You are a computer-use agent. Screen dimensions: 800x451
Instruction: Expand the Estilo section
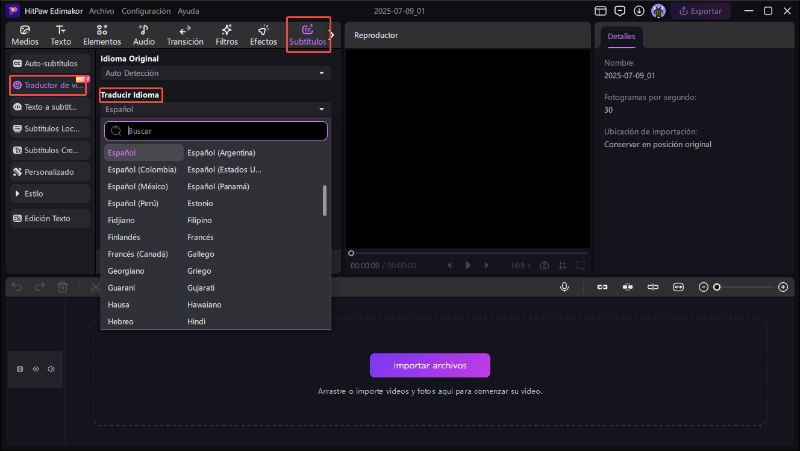(x=49, y=194)
